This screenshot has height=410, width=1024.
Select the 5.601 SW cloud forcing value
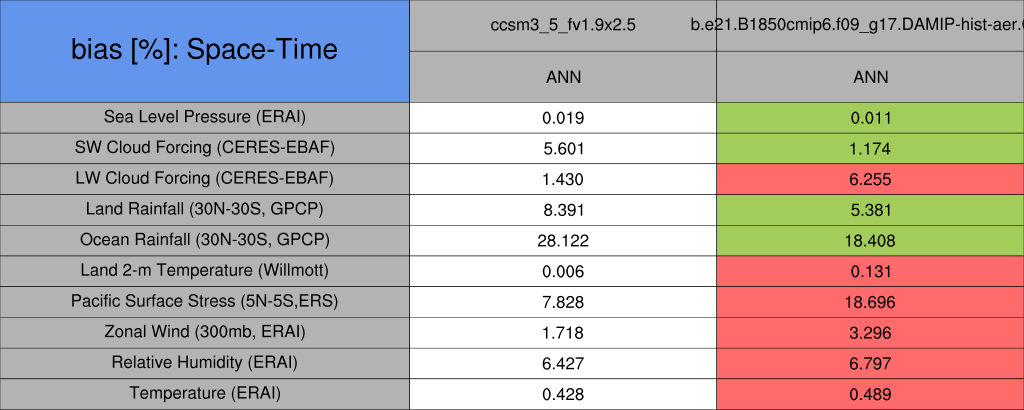click(x=563, y=148)
